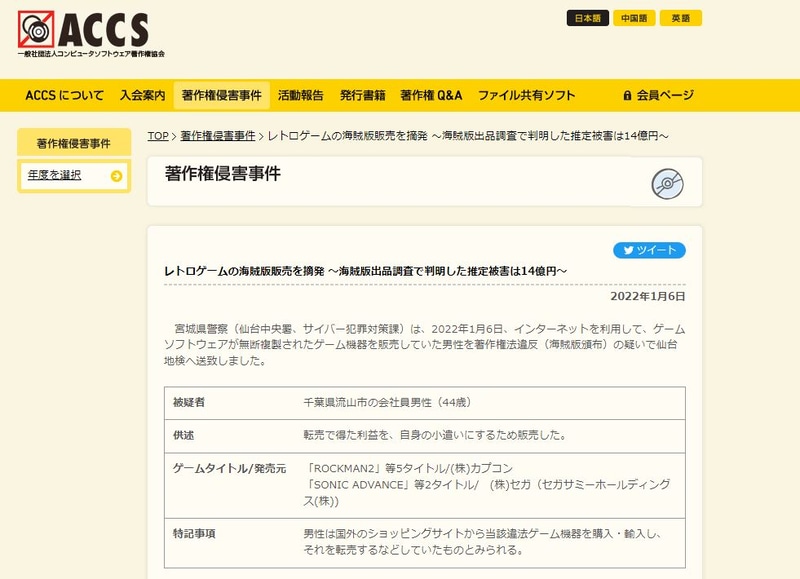Go to the TOP breadcrumb link
This screenshot has height=579, width=800.
tap(158, 136)
